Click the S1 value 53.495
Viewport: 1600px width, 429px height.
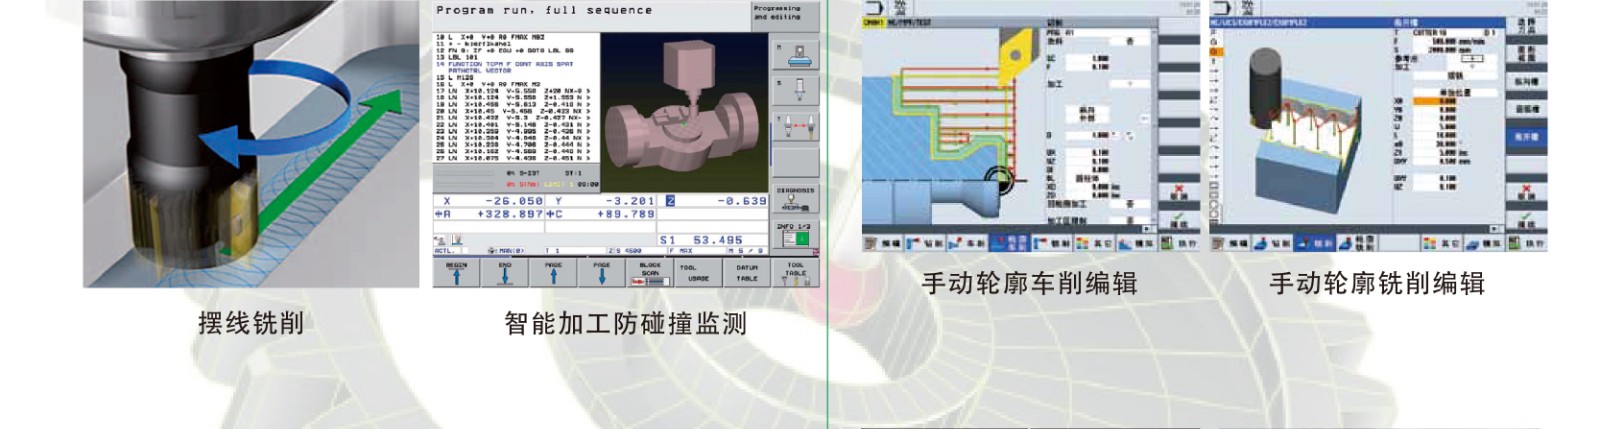click(717, 240)
